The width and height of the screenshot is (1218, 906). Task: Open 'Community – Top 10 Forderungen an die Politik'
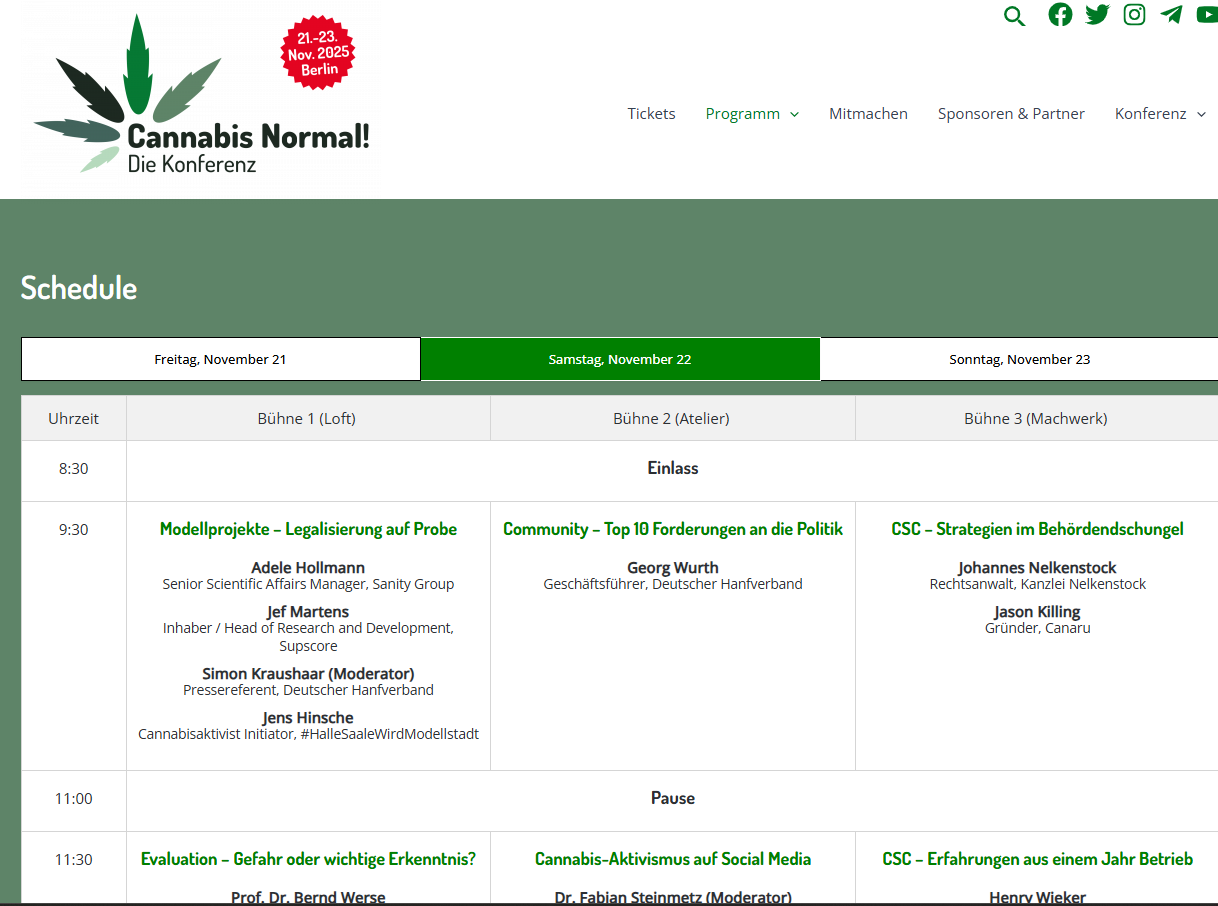click(673, 529)
